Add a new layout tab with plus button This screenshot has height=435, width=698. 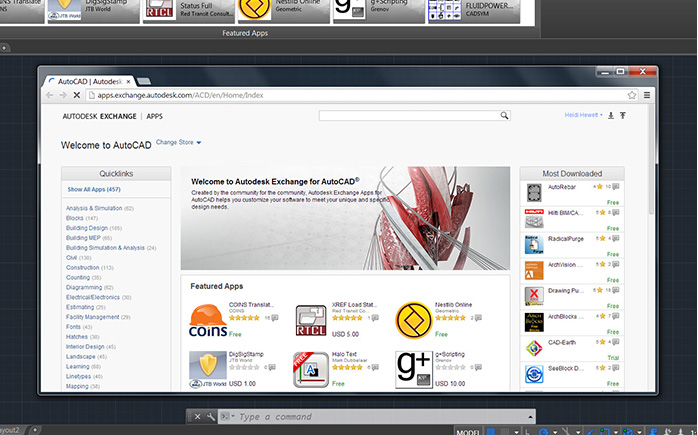[35, 430]
